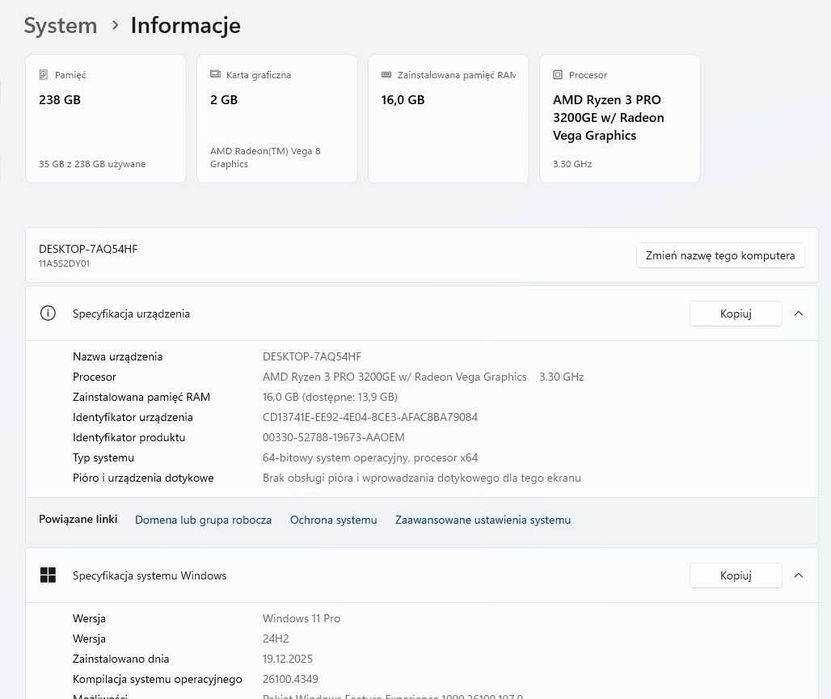Click the 3.30 GHz text in Procesor card
Image resolution: width=831 pixels, height=699 pixels.
click(x=572, y=164)
